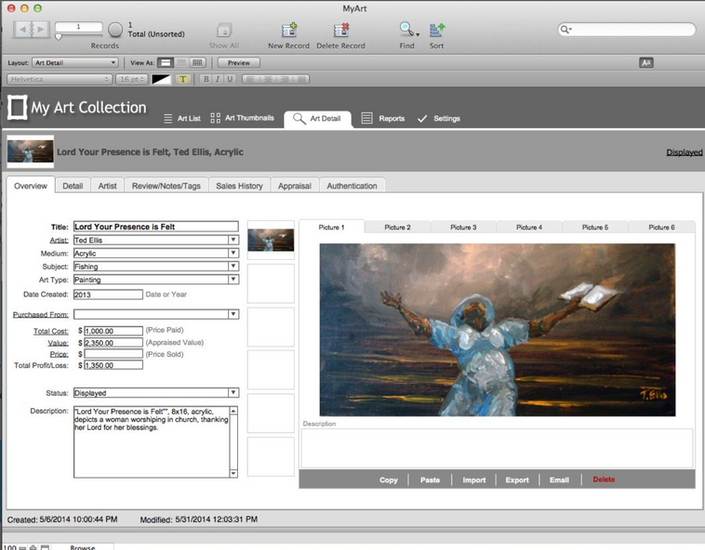705x550 pixels.
Task: Expand the Subject dropdown arrow
Action: pos(233,266)
